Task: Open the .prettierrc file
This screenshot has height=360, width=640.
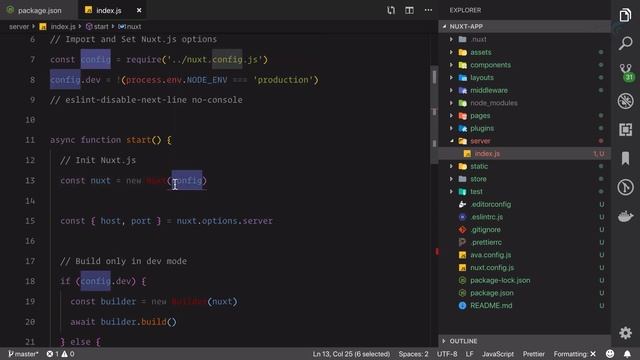Action: pos(524,242)
